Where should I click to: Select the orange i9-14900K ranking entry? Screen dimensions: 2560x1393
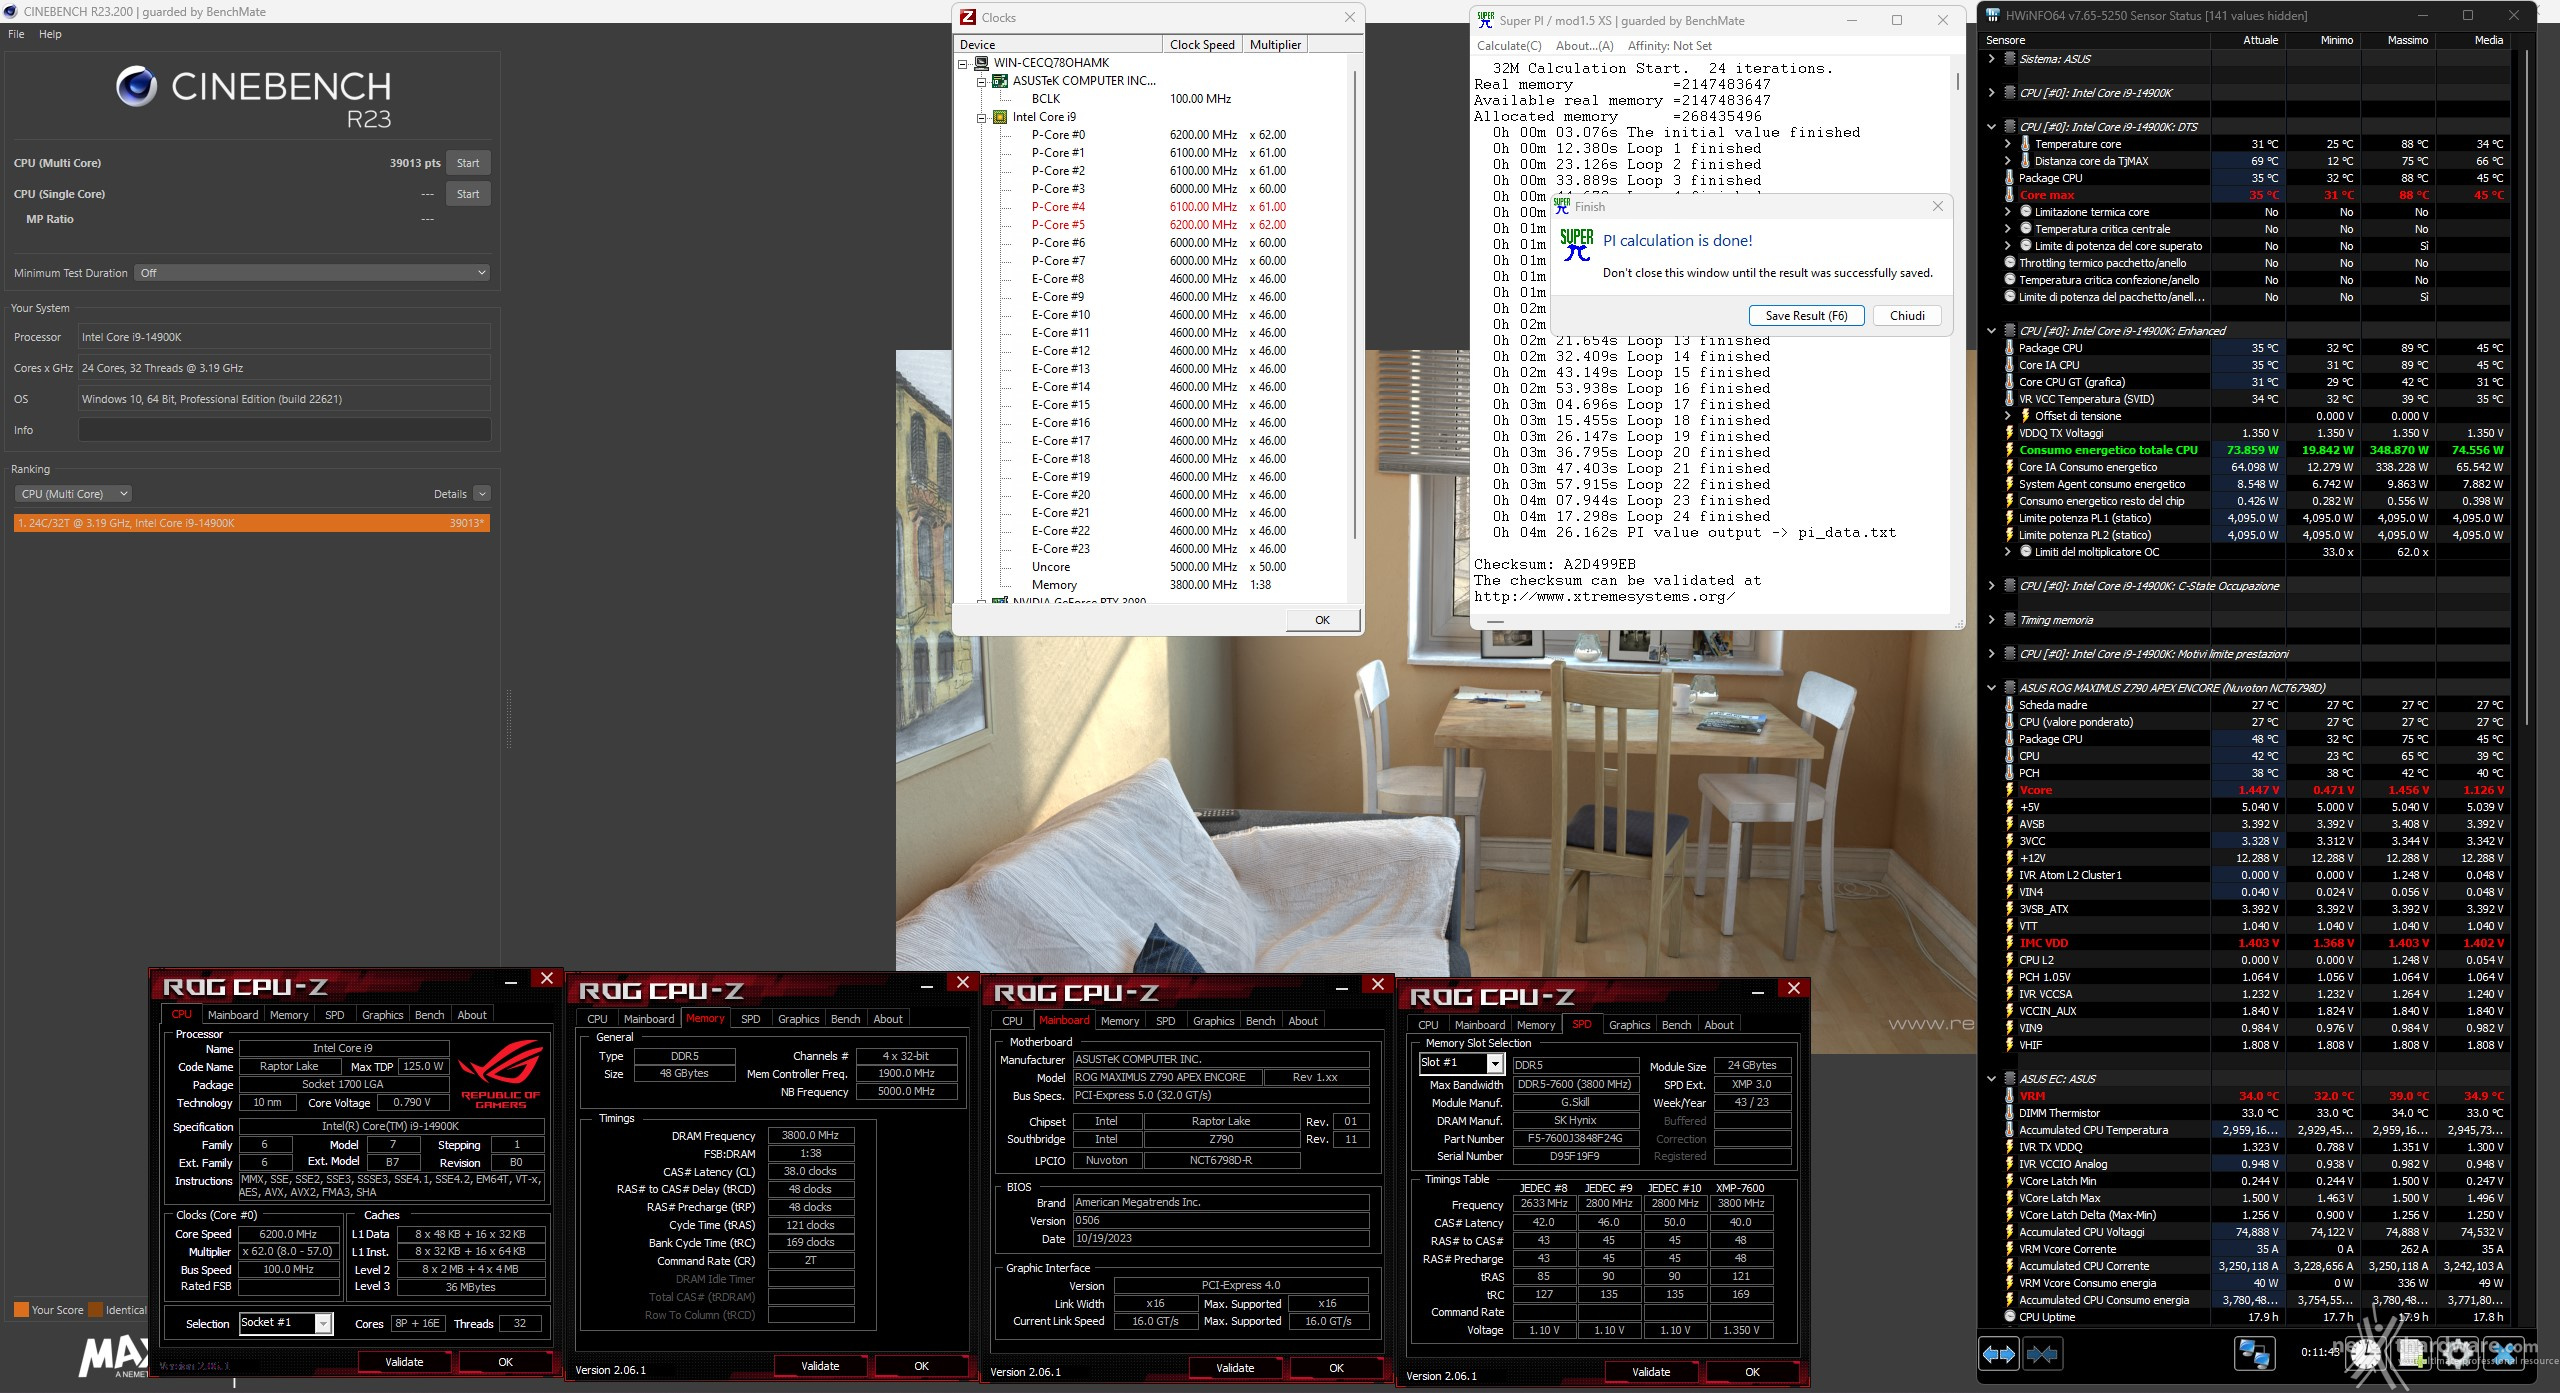click(252, 523)
